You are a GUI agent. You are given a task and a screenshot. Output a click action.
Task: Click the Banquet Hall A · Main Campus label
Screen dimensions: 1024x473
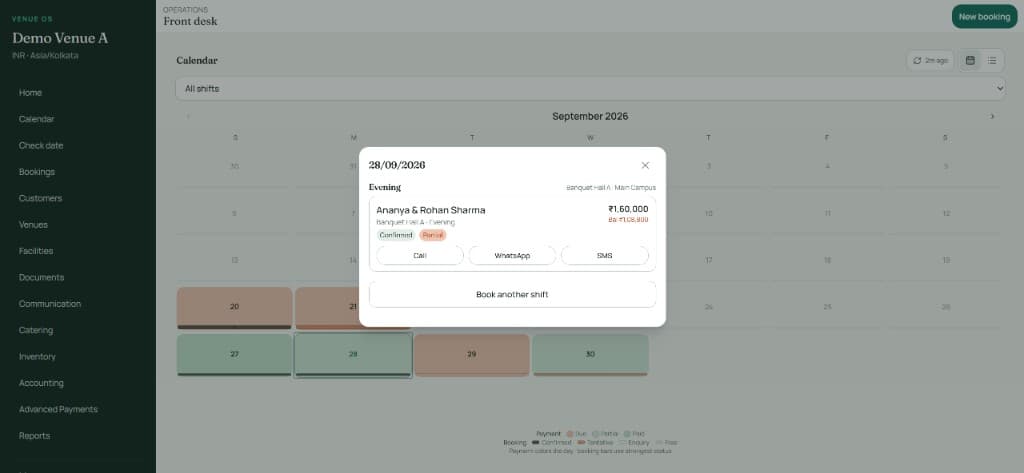[611, 188]
